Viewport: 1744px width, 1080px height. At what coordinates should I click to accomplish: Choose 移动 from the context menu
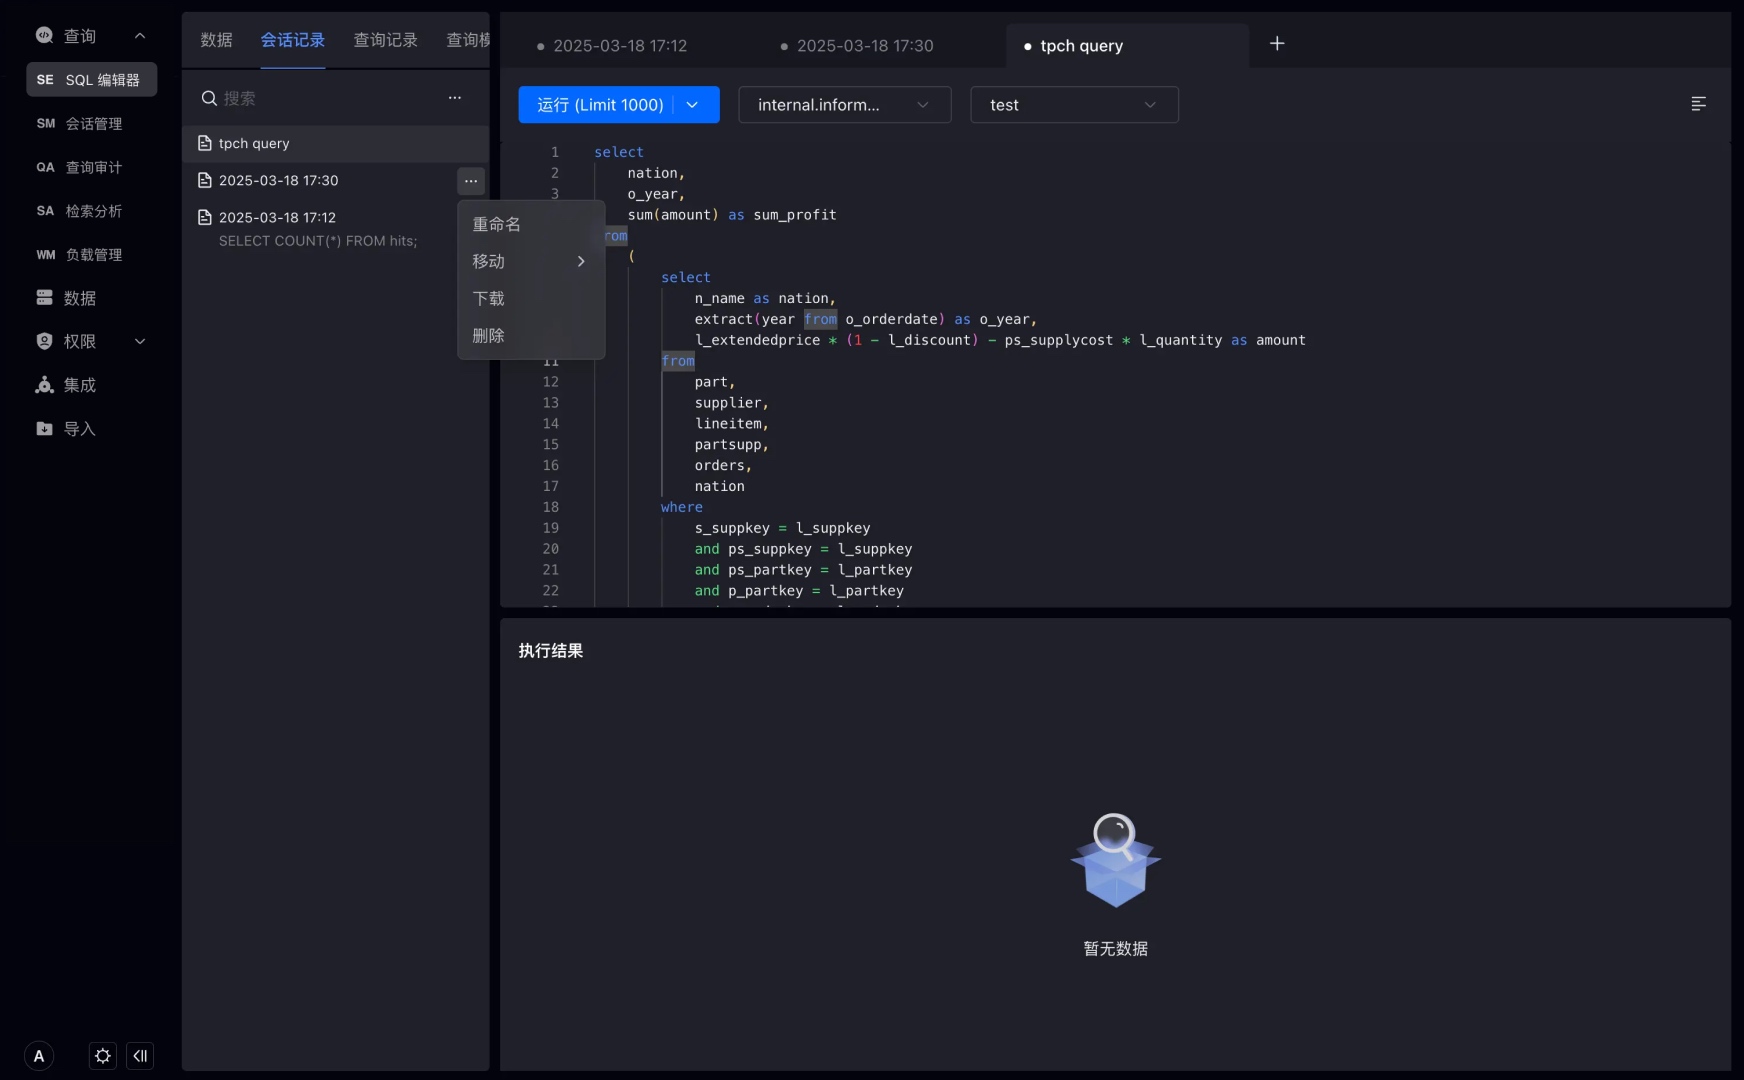(x=531, y=262)
